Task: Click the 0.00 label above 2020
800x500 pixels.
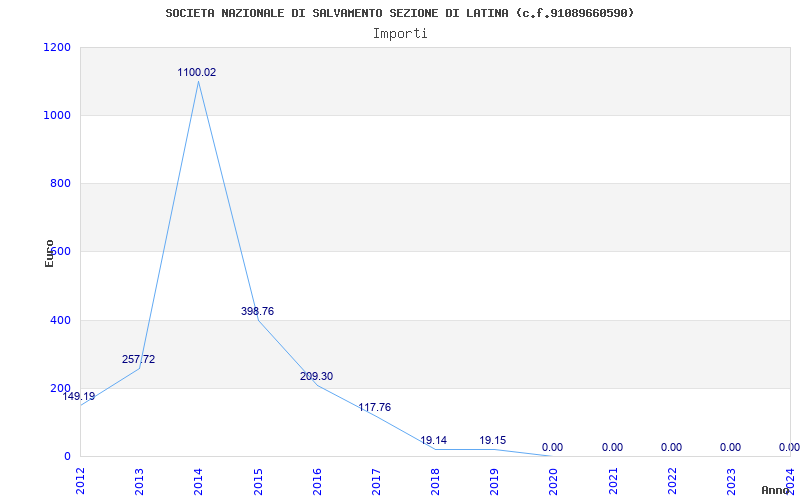Action: click(x=552, y=447)
